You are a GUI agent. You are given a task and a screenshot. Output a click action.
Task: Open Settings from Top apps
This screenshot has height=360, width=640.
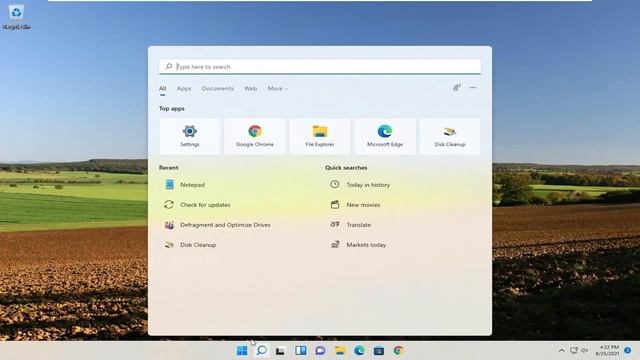tap(189, 136)
